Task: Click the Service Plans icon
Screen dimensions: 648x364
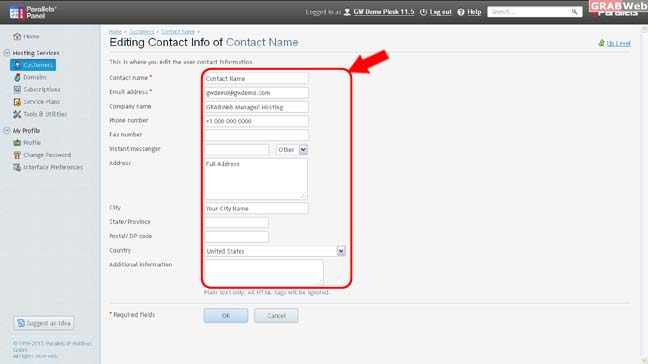Action: point(17,102)
